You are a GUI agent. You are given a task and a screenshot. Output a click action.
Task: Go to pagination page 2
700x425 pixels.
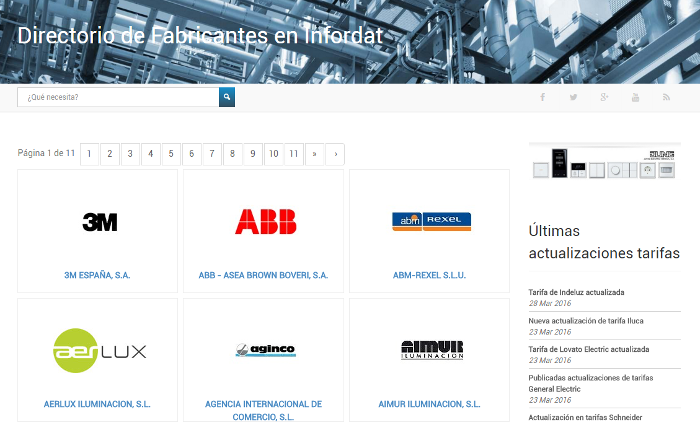click(x=110, y=154)
